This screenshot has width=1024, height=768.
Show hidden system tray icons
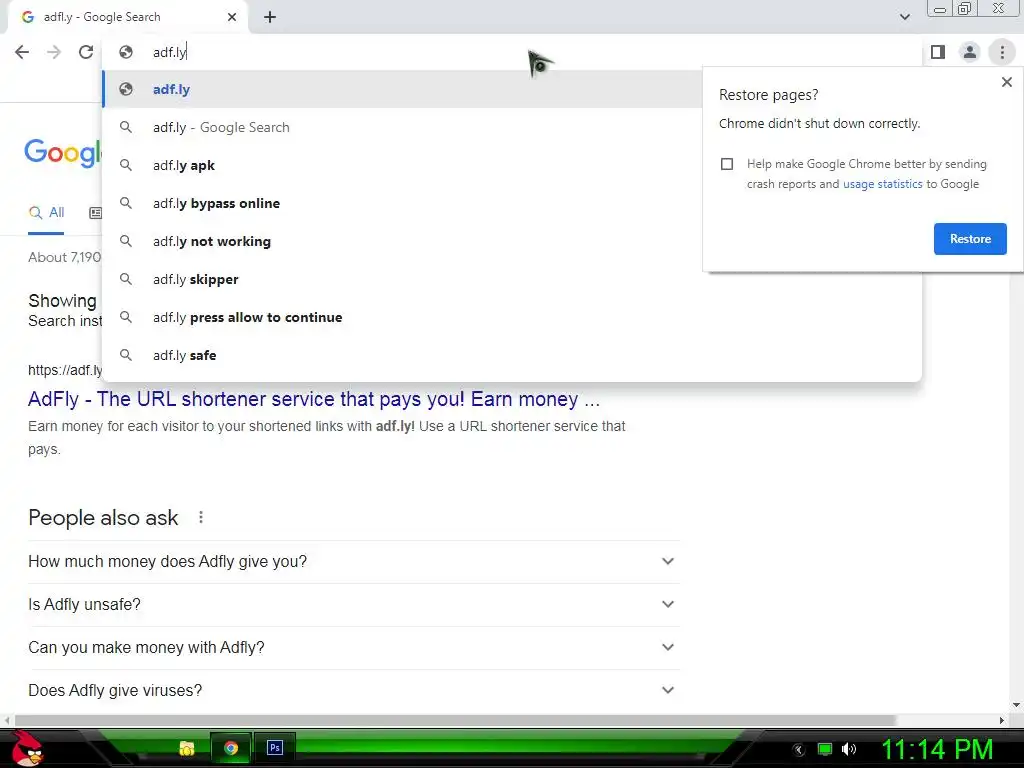click(x=799, y=750)
